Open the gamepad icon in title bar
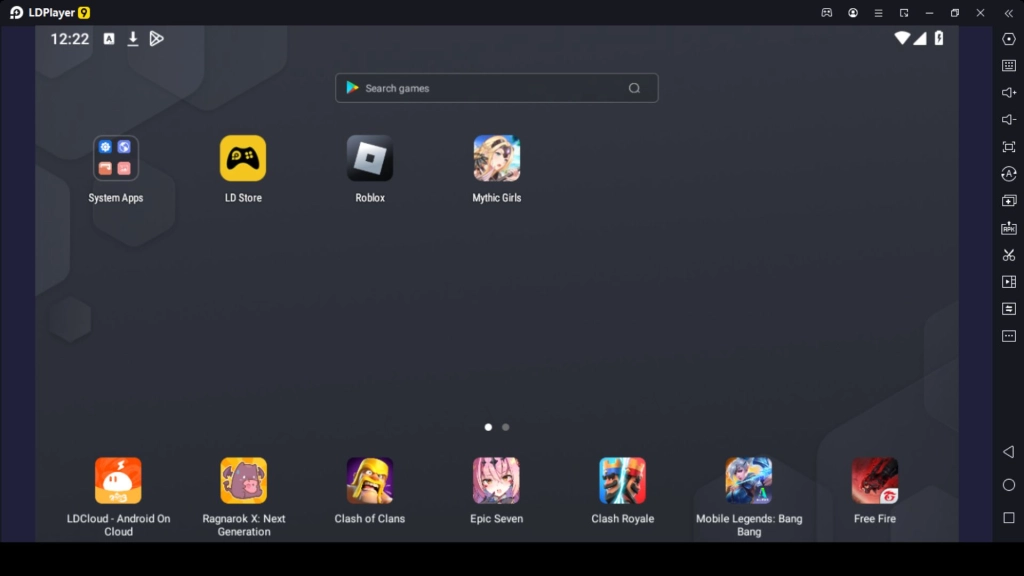Screen dimensions: 1024x576 827,12
